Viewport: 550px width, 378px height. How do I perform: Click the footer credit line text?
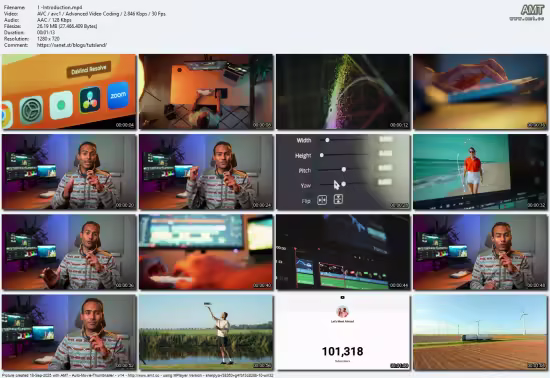138,375
